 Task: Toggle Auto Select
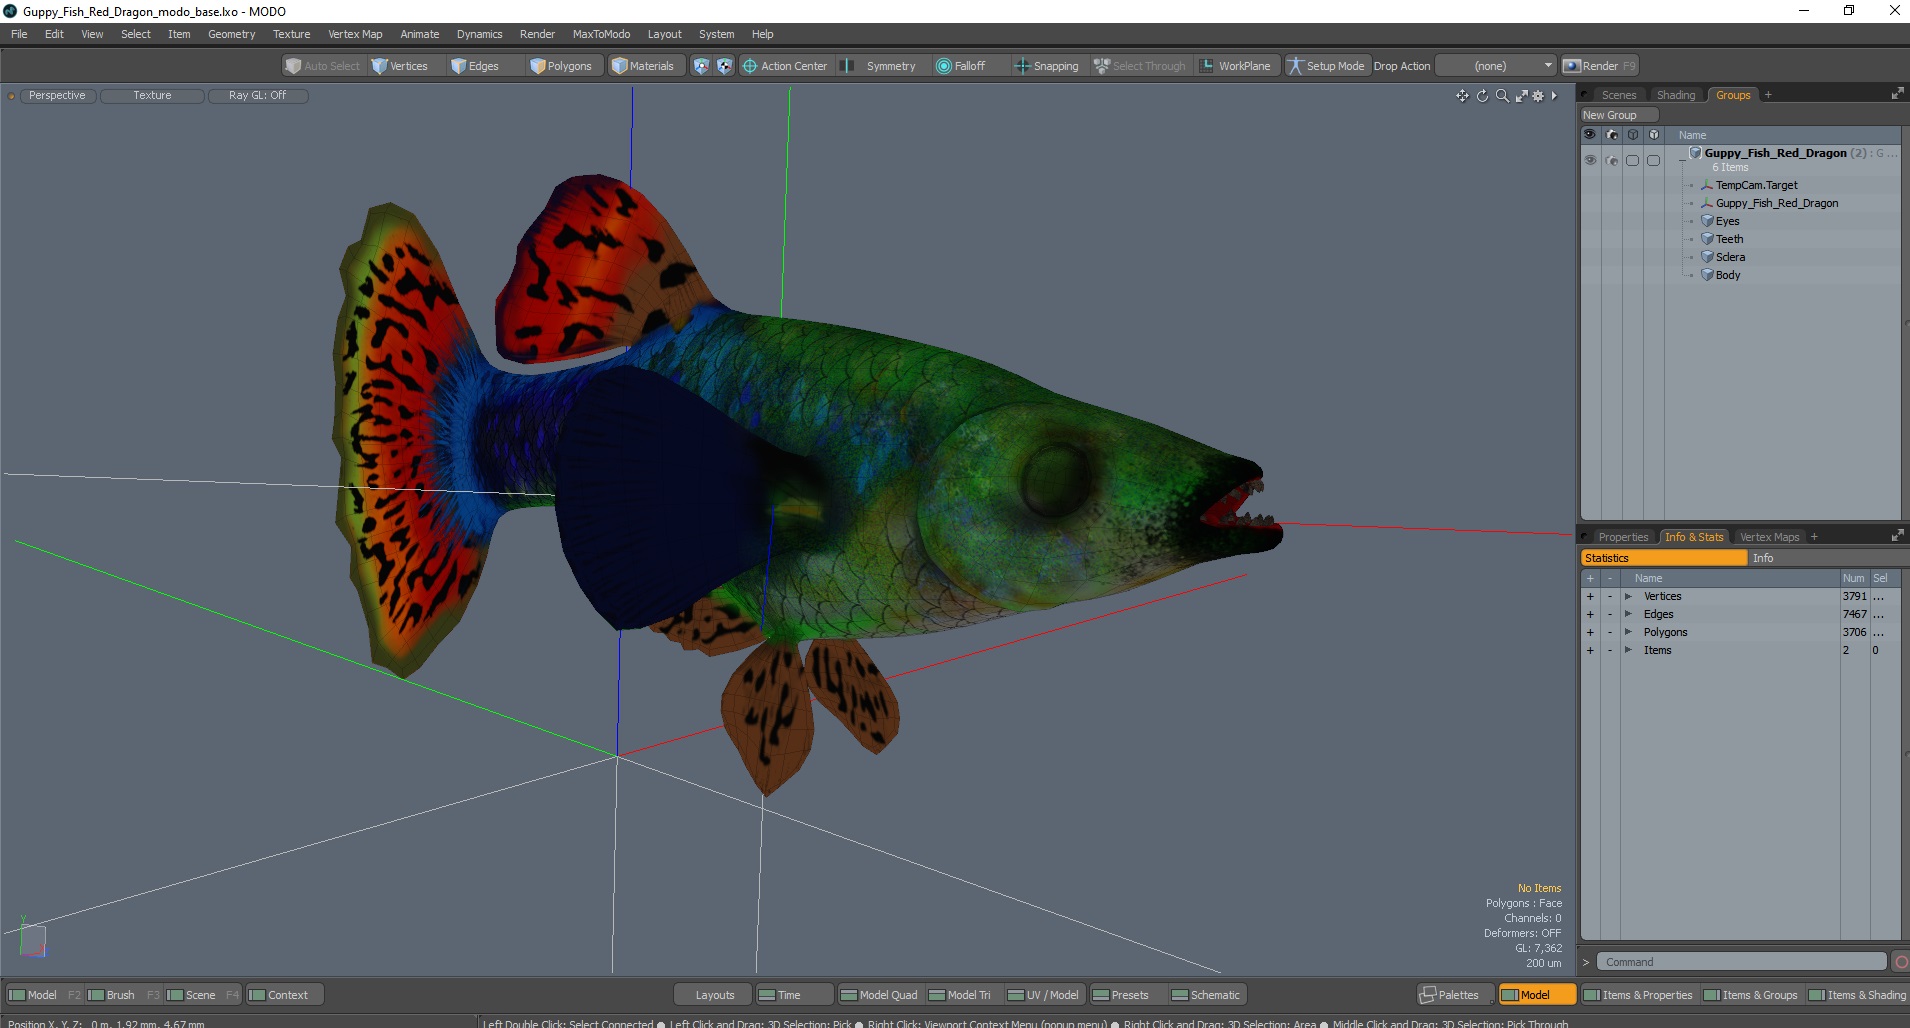click(x=322, y=66)
